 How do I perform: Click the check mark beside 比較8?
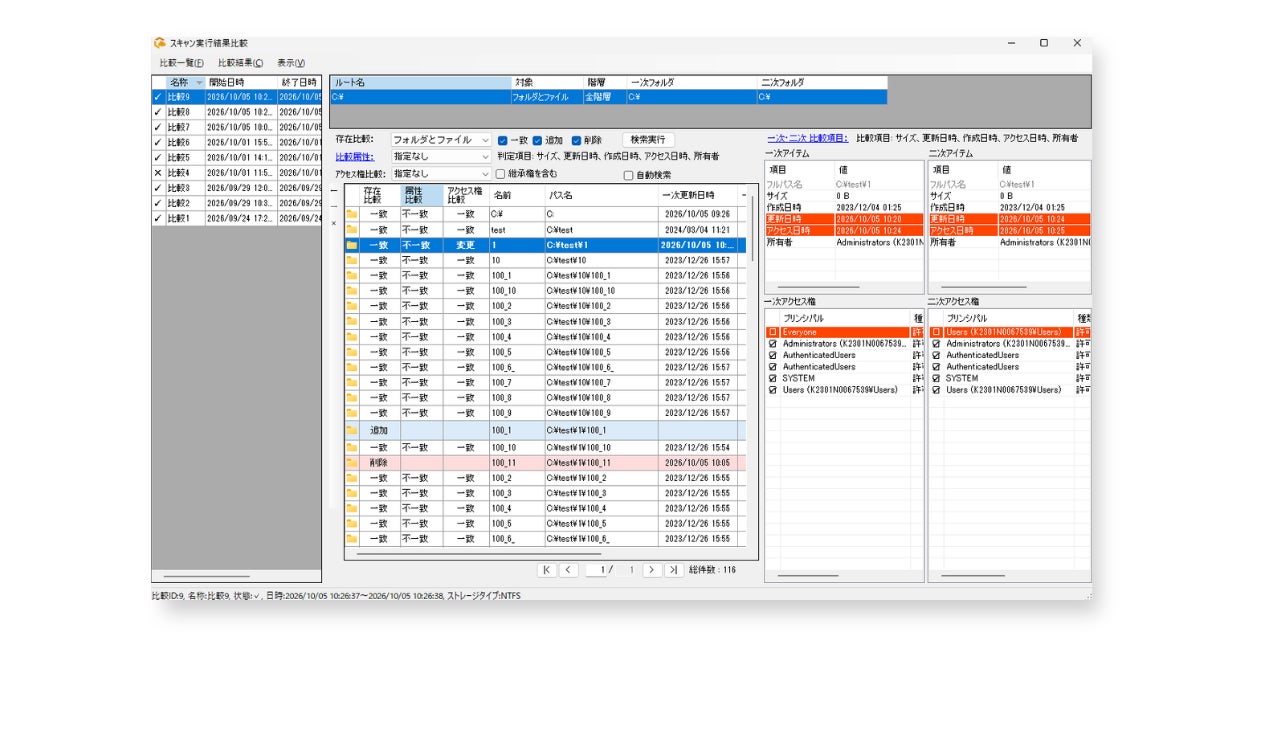click(x=157, y=112)
